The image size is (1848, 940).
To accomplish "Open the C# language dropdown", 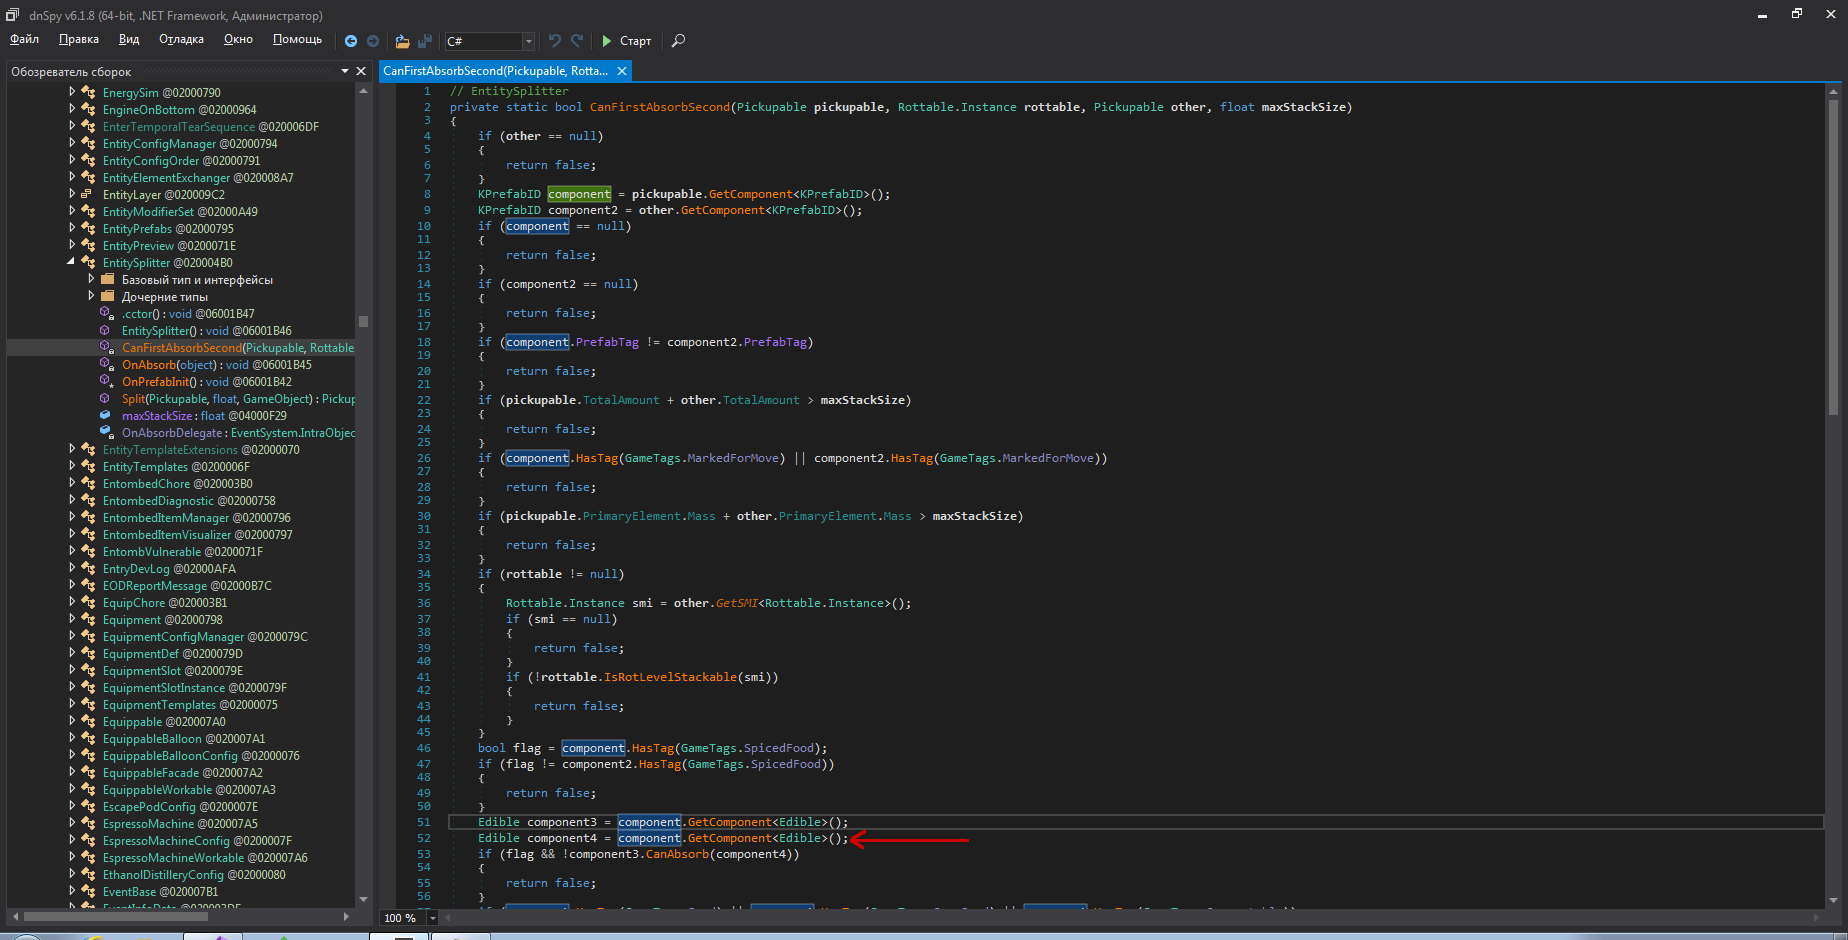I will pyautogui.click(x=529, y=41).
